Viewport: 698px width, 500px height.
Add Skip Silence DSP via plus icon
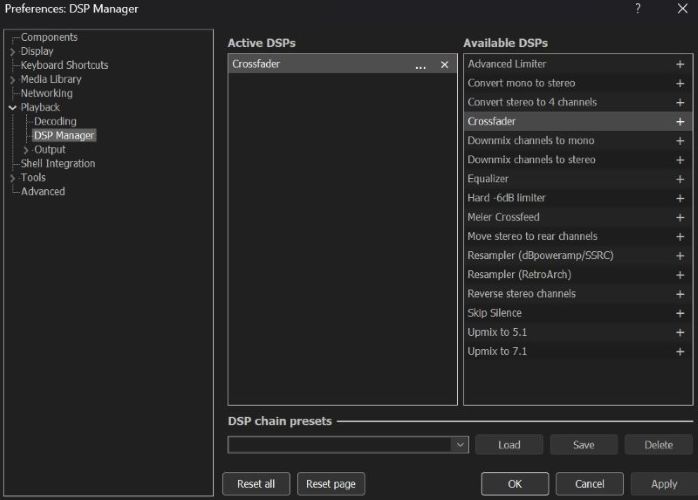pyautogui.click(x=680, y=314)
